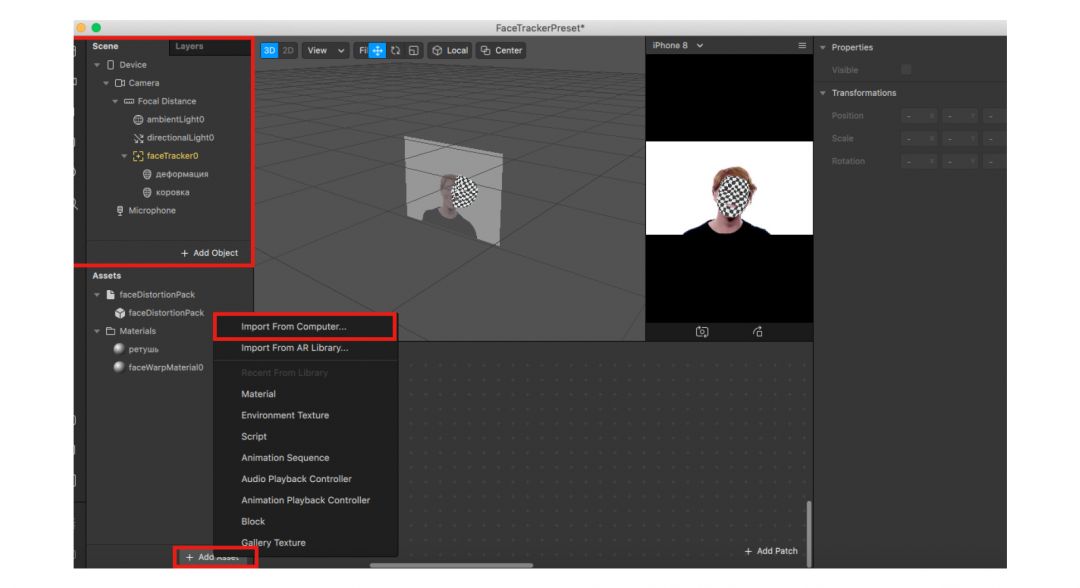The image size is (1080, 588).
Task: Select the scale manipulator tool
Action: click(413, 50)
